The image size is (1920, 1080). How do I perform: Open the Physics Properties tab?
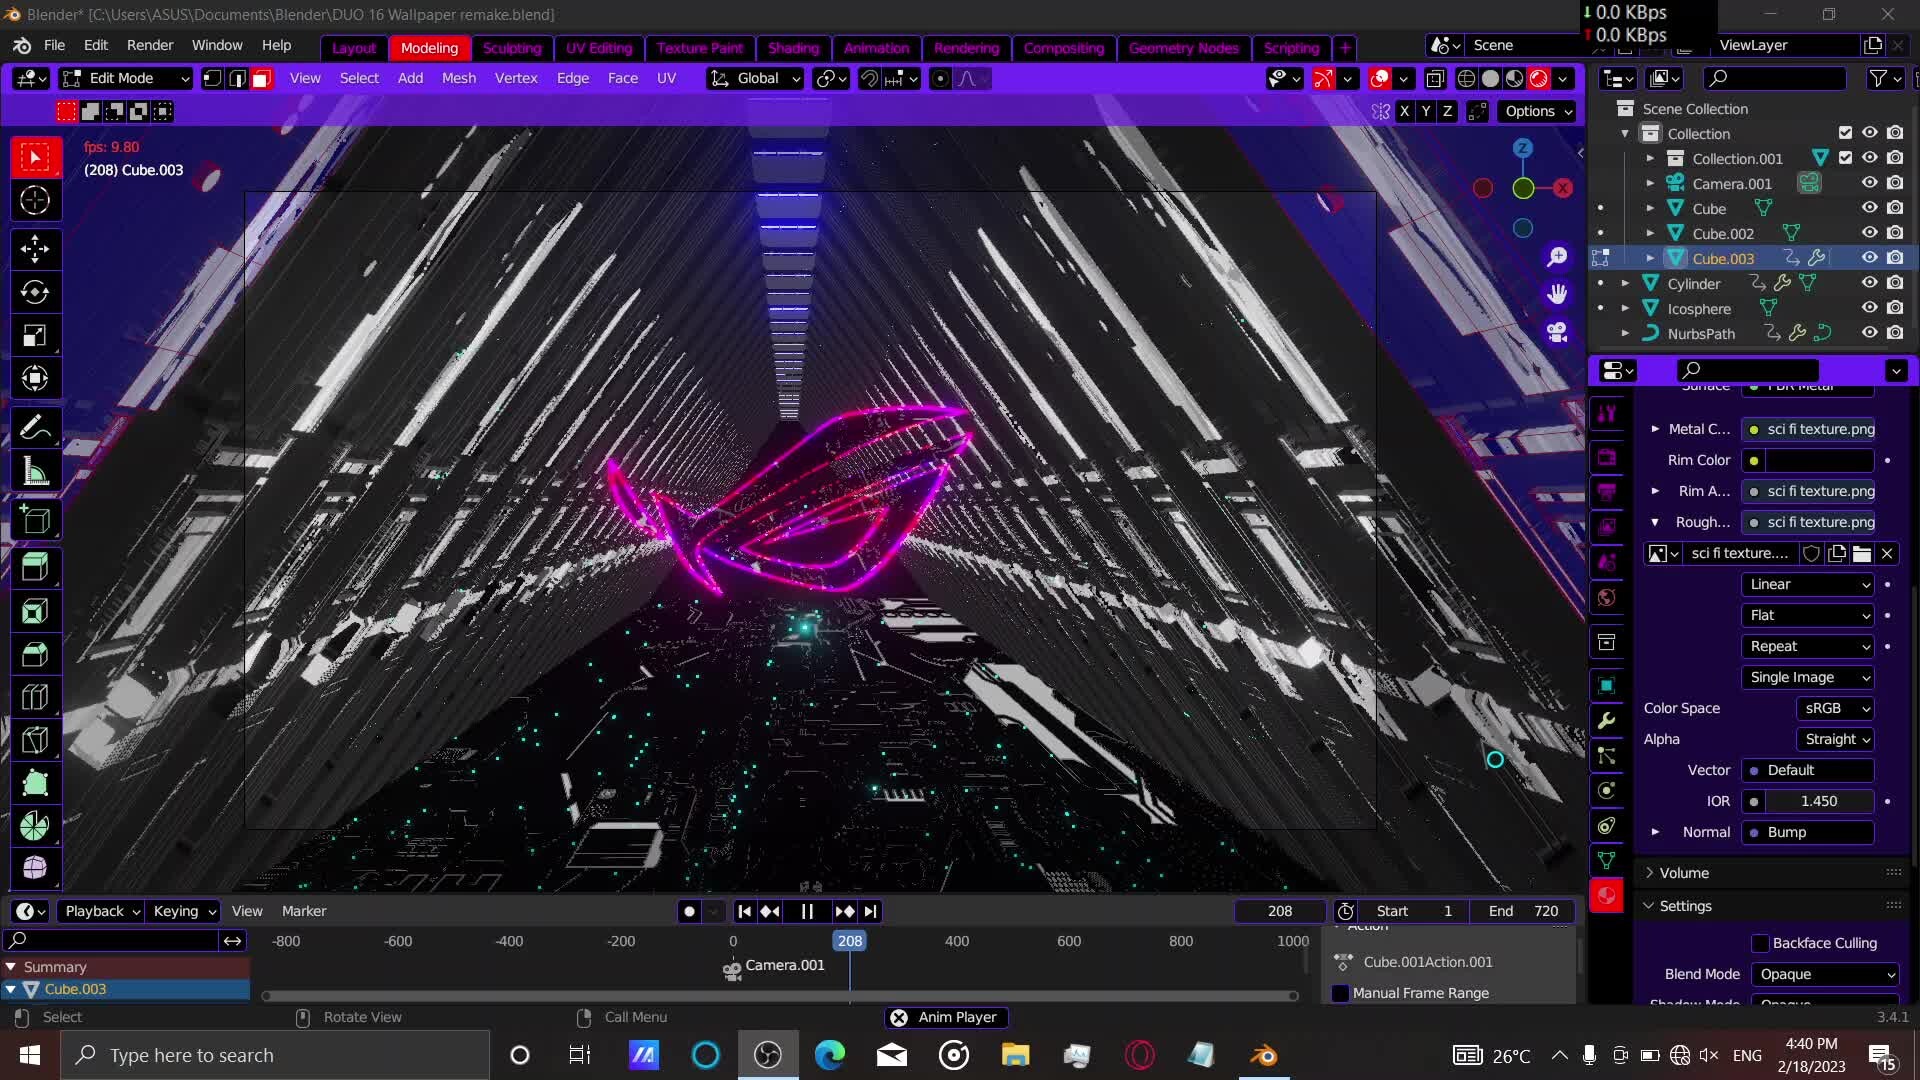point(1607,790)
